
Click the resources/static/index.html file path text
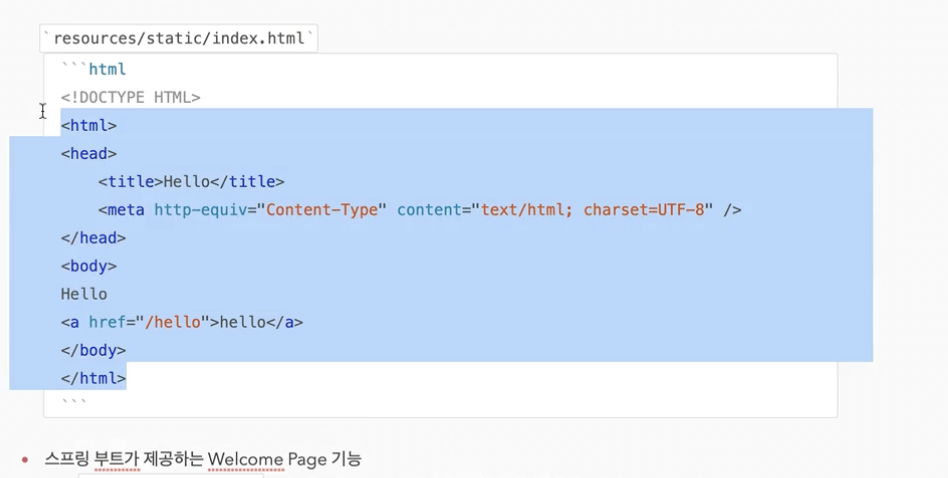pos(178,39)
